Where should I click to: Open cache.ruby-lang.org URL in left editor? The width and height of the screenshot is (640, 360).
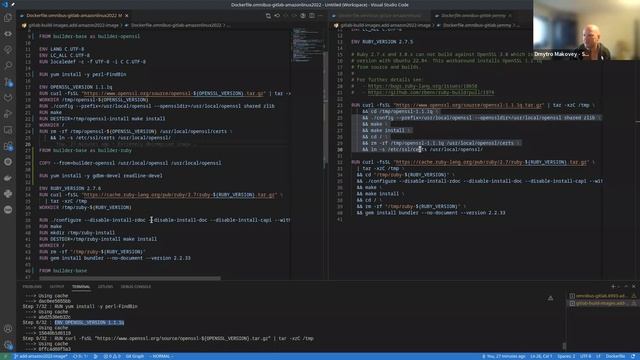point(180,195)
